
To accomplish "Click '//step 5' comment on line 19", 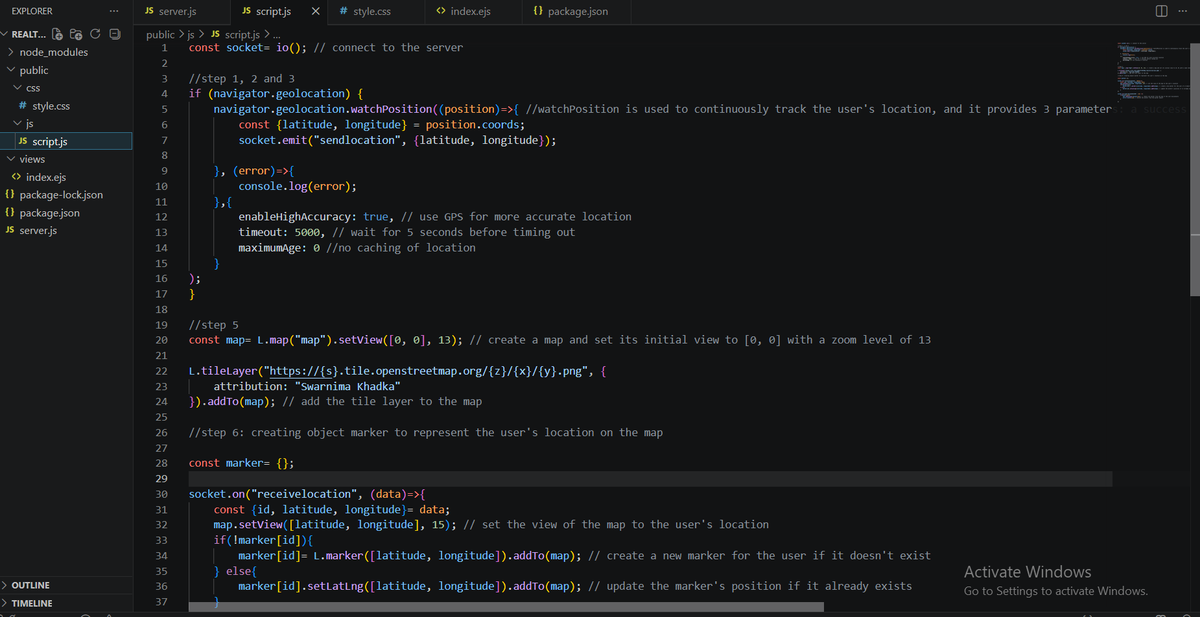I will pos(213,325).
